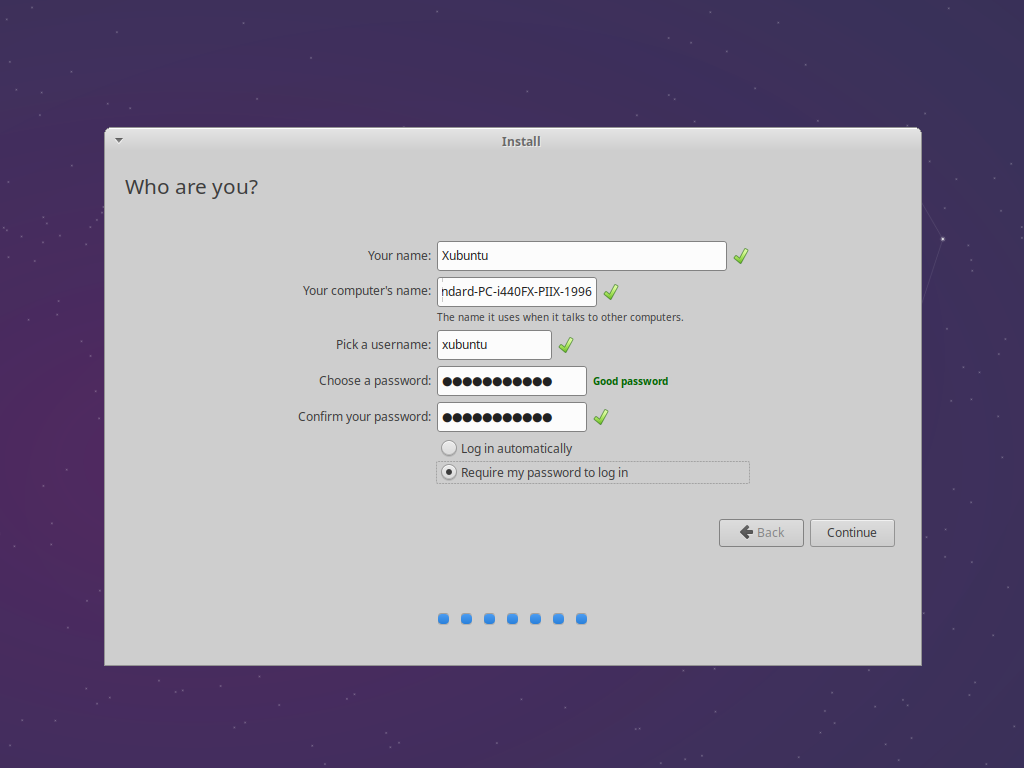Click the checkmark next to the computer's name

point(610,291)
